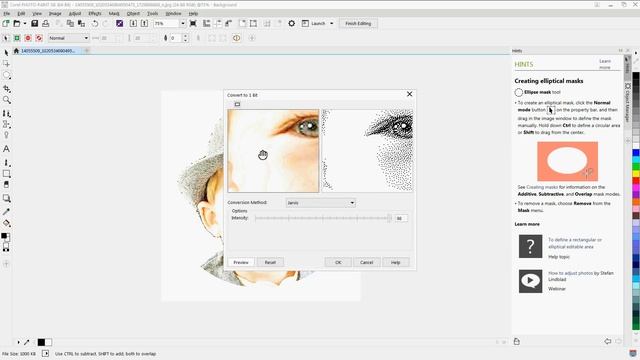
Task: Select the Fill bucket tool
Action: point(6,223)
